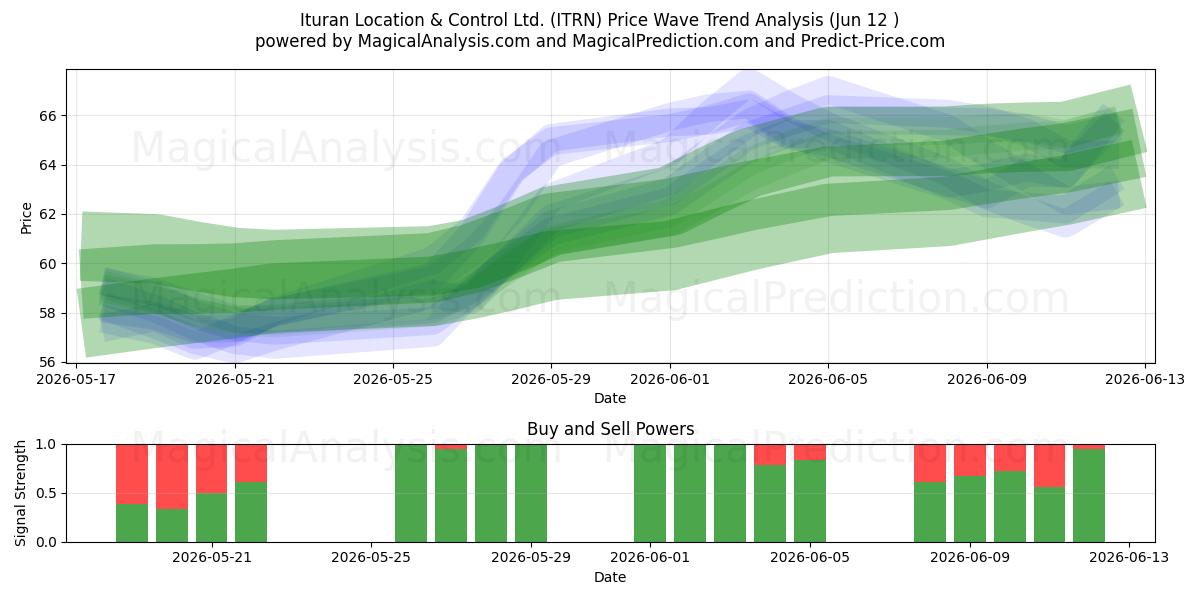Click the MagicalAnalysis.com subtitle line

600,41
